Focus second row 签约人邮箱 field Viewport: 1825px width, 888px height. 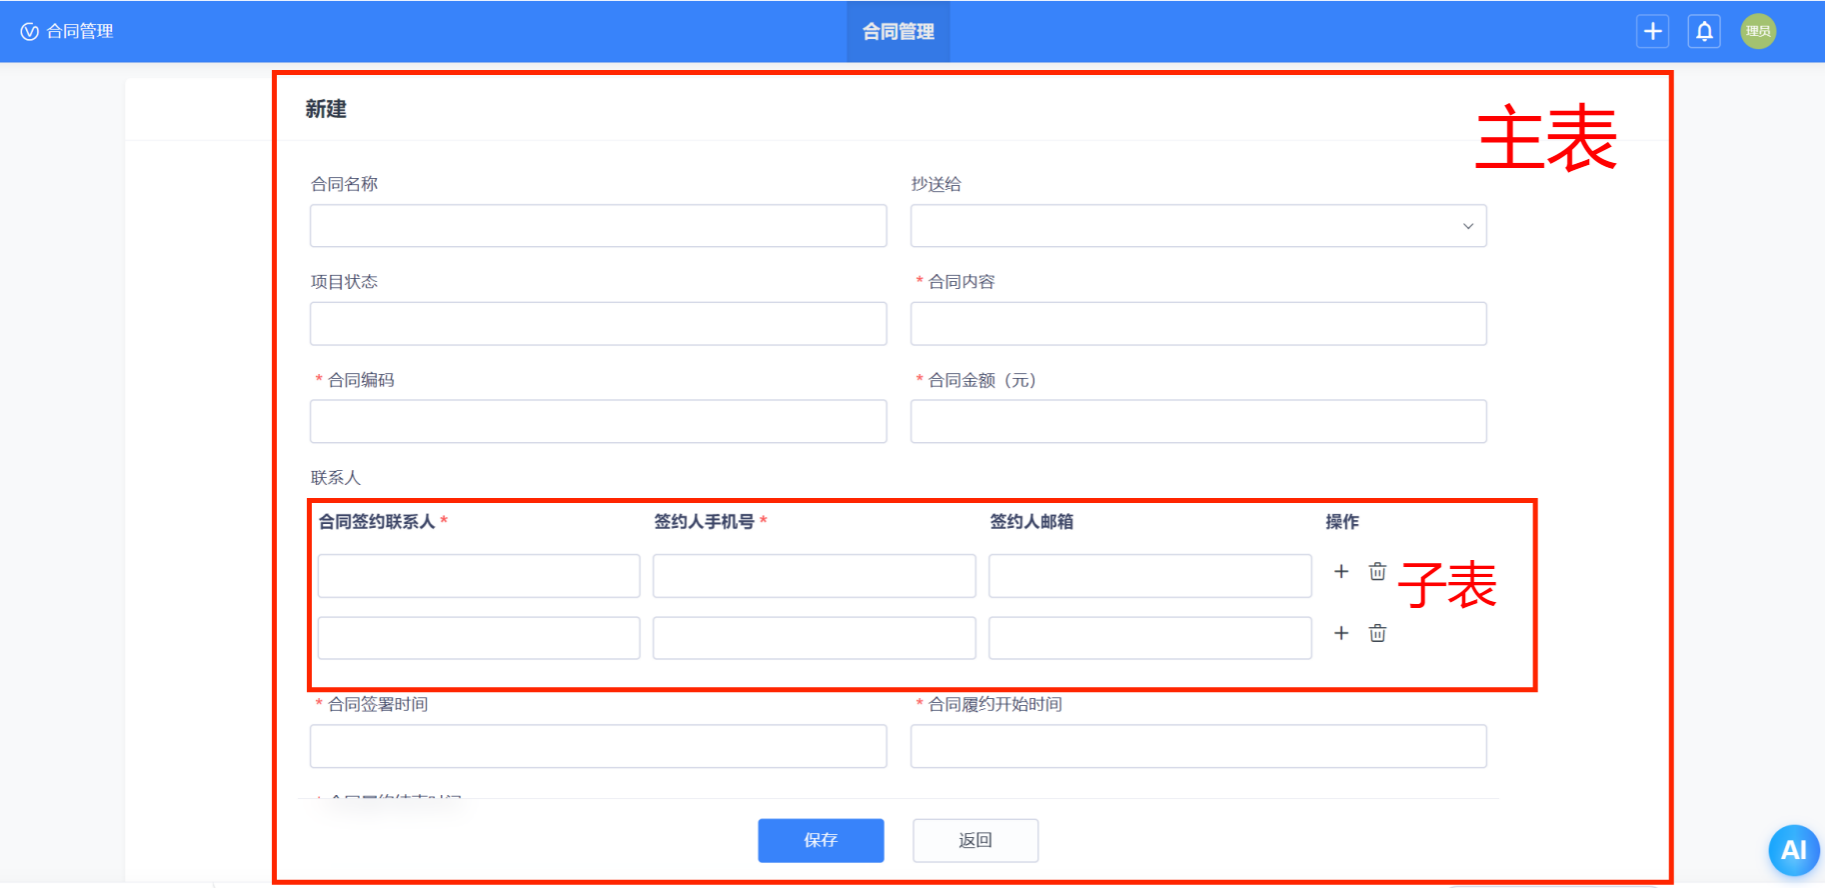tap(1150, 638)
